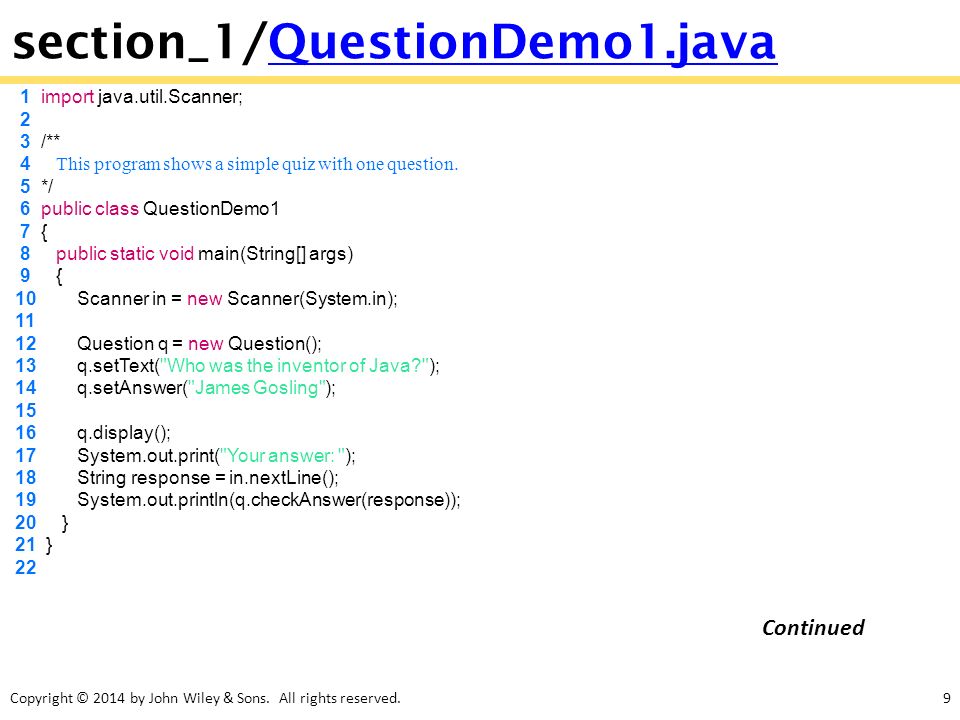
Task: Click the 'q.display();' statement
Action: click(123, 433)
